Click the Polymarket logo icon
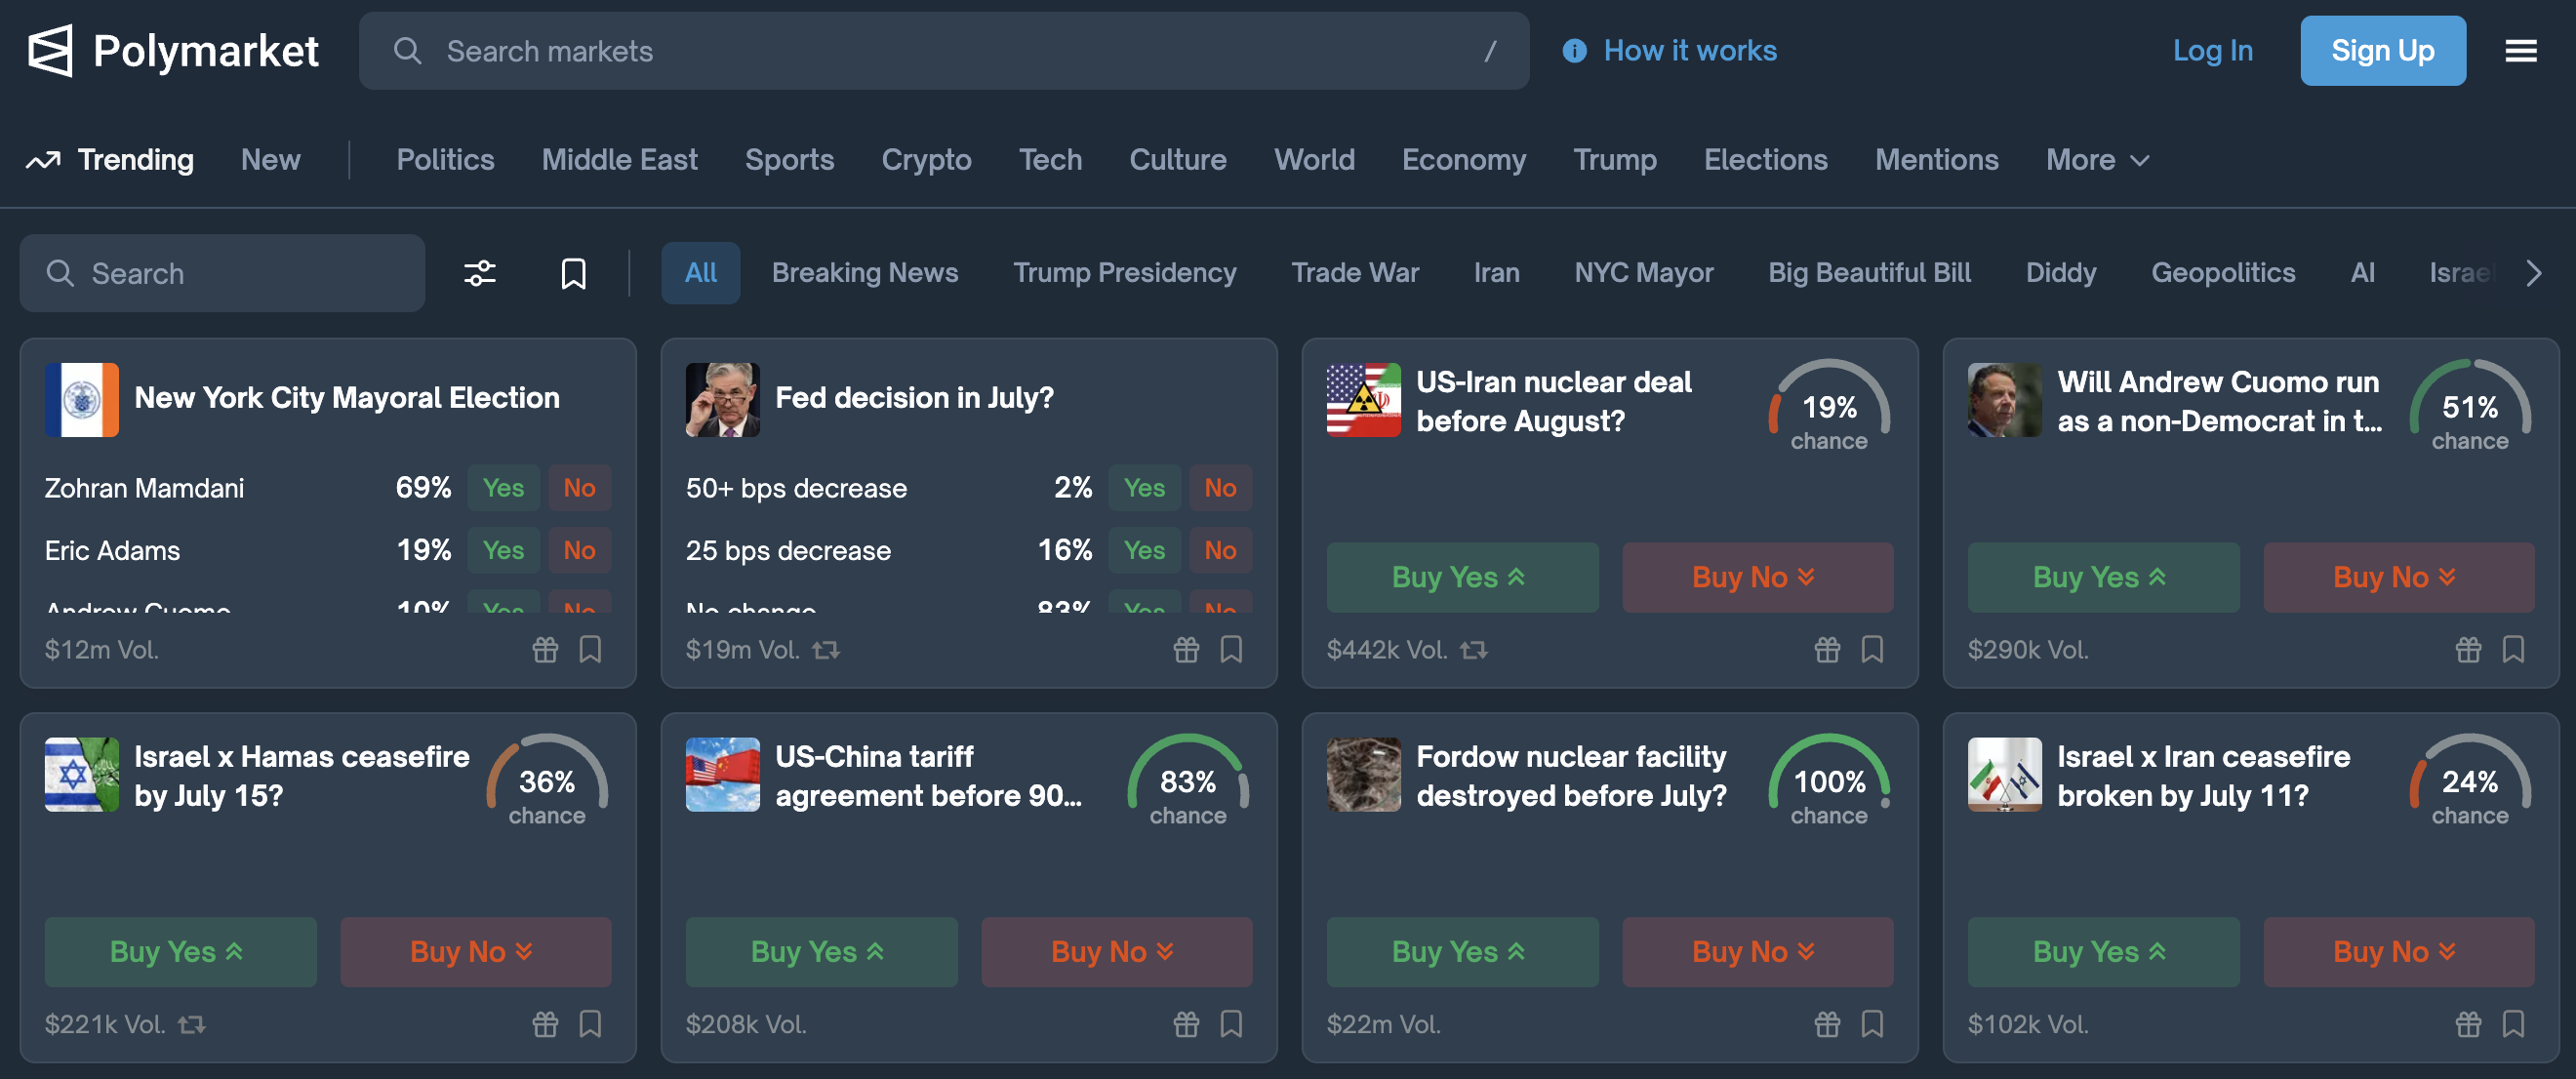The height and width of the screenshot is (1079, 2576). pyautogui.click(x=50, y=51)
